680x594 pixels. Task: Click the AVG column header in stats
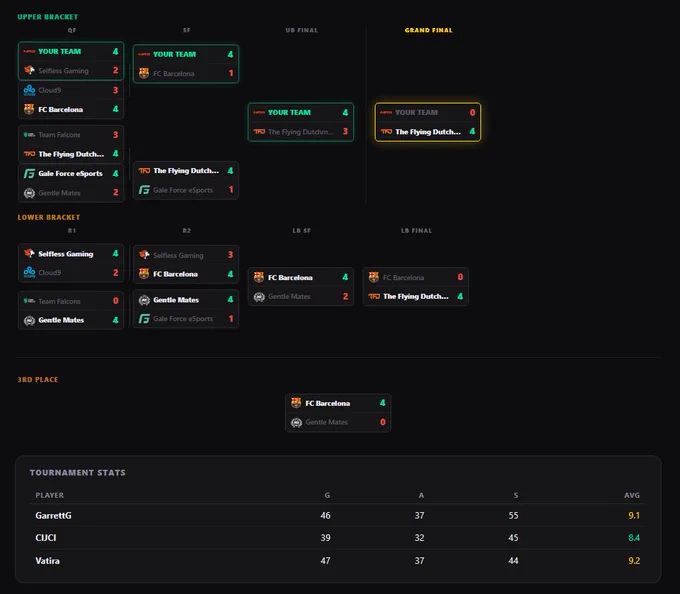[632, 495]
